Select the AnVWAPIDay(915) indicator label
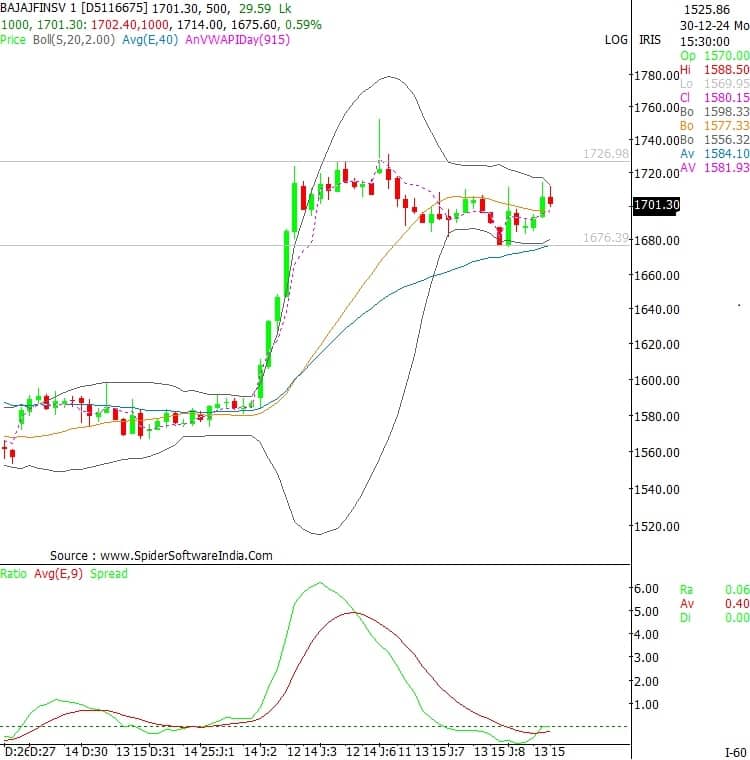Viewport: 750px width, 760px height. (235, 39)
